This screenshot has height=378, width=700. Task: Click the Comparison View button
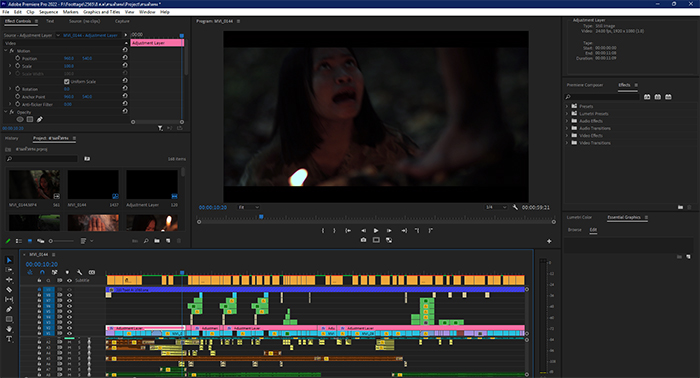pos(389,240)
